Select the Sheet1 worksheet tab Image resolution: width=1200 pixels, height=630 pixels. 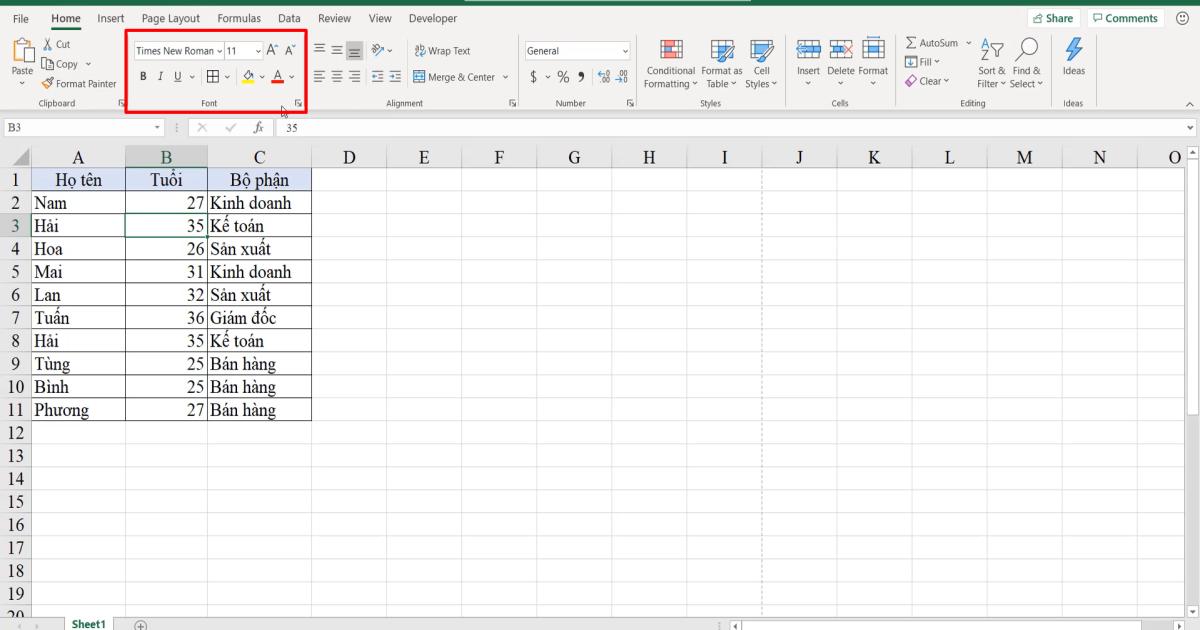[x=88, y=623]
